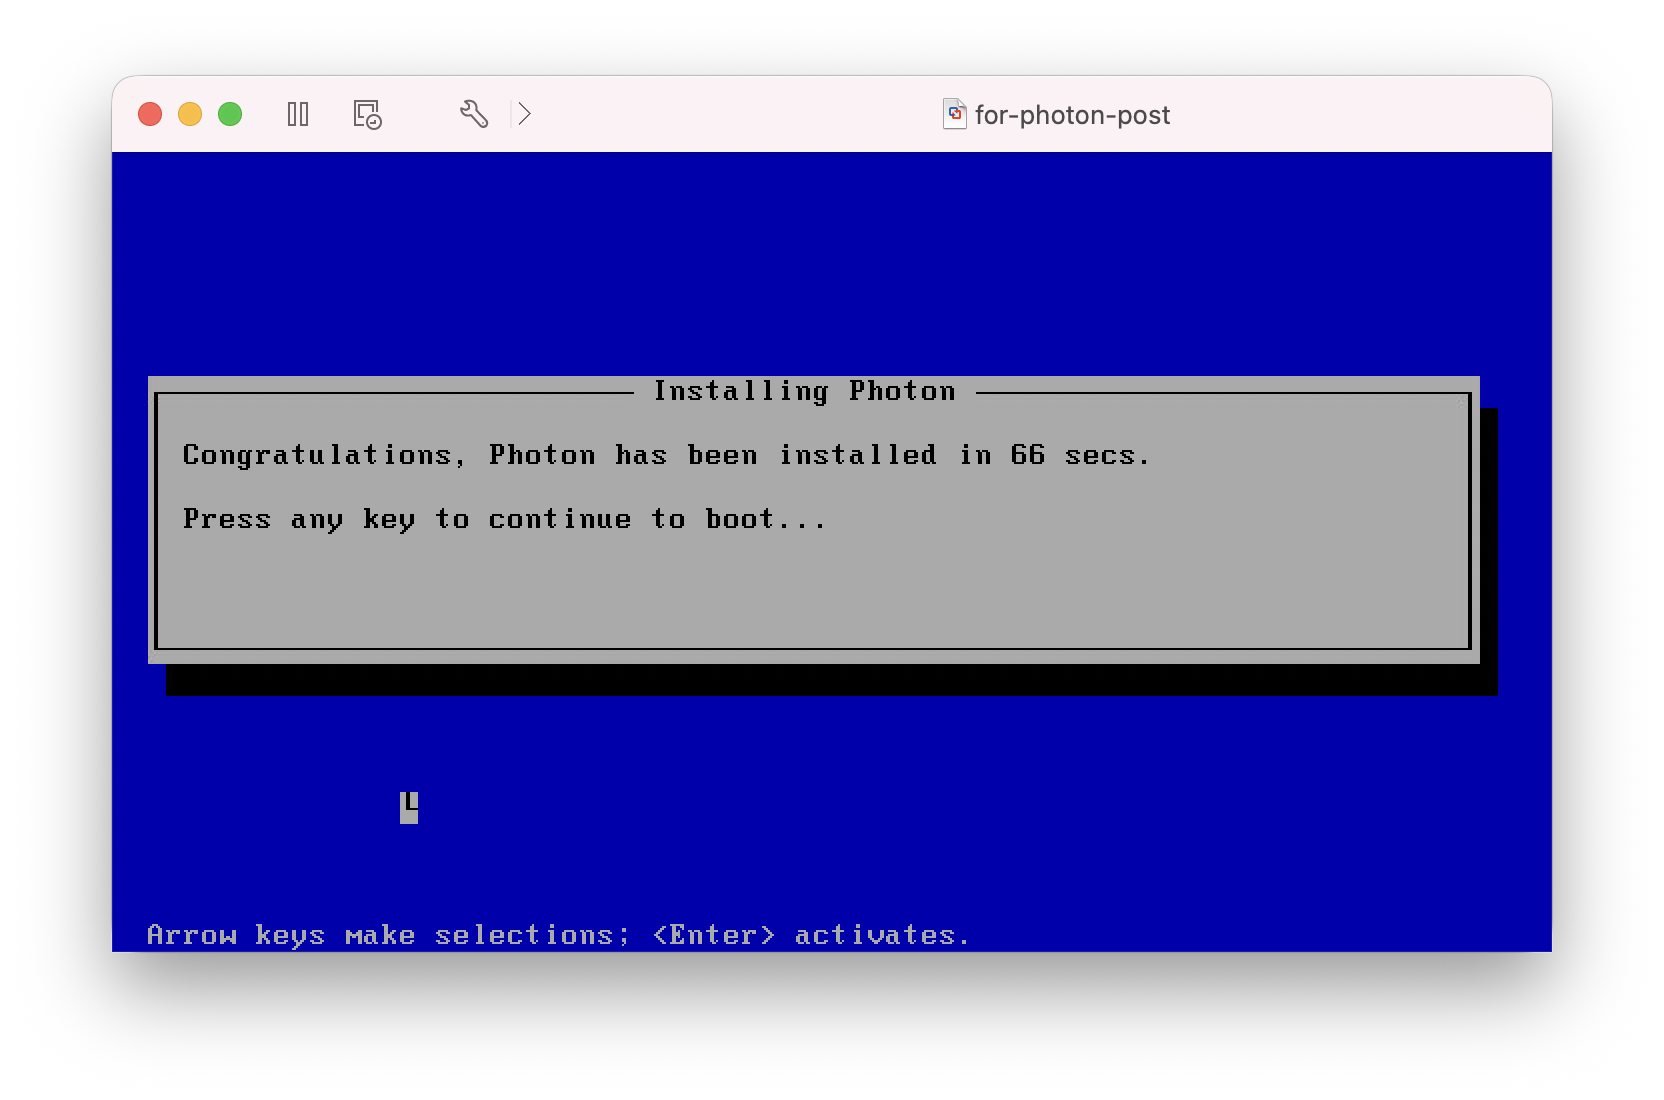Image resolution: width=1664 pixels, height=1100 pixels.
Task: Enter full screen with green button
Action: 230,114
